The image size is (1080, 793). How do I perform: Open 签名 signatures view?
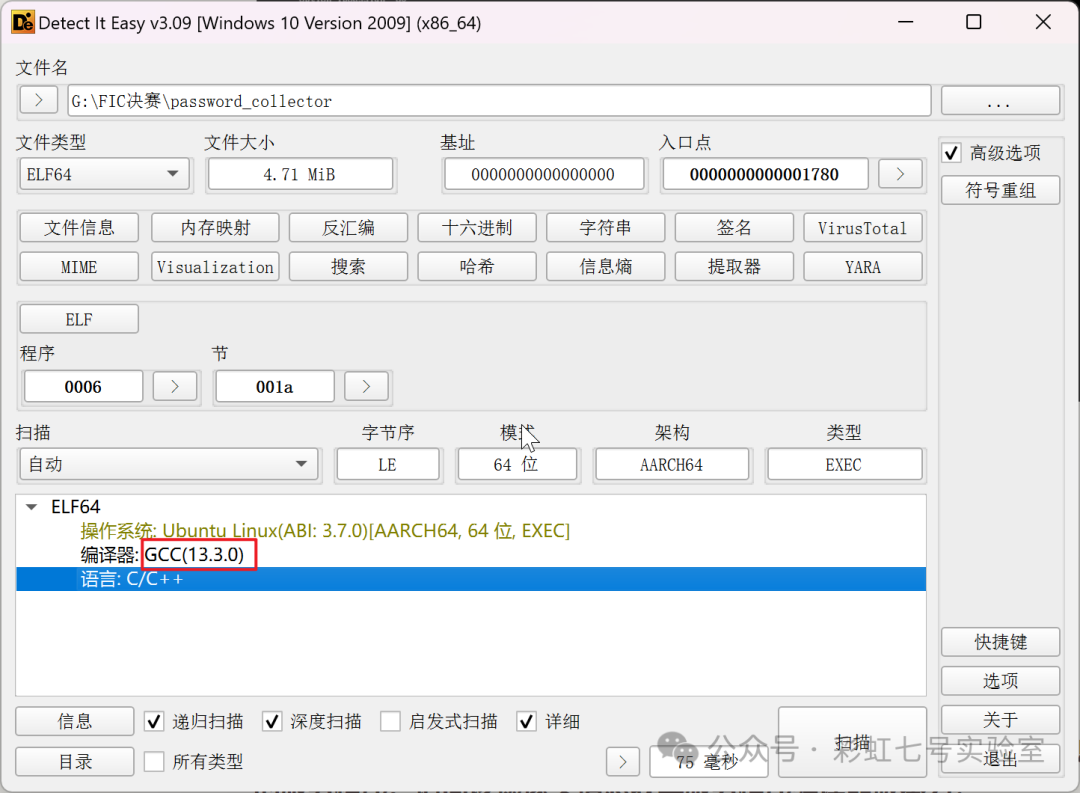pyautogui.click(x=734, y=228)
